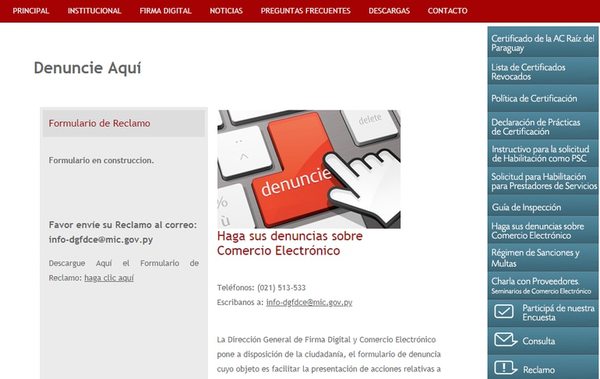
Task: Open Guía de Inspección sidebar button
Action: 543,207
